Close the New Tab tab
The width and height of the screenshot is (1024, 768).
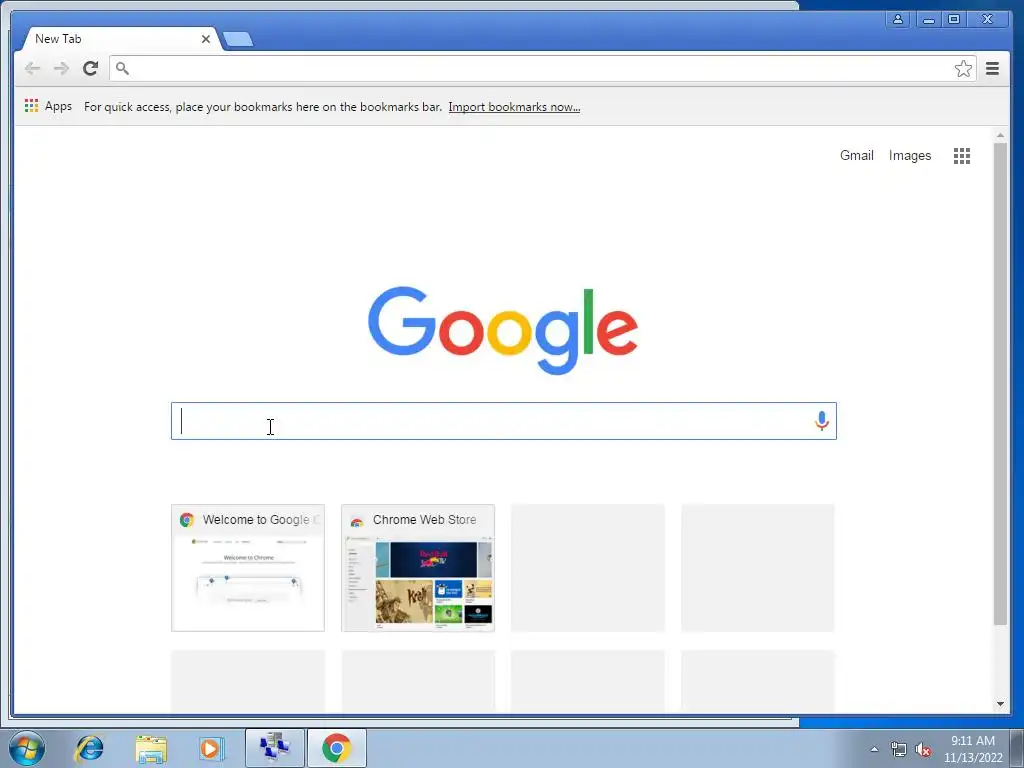point(206,39)
